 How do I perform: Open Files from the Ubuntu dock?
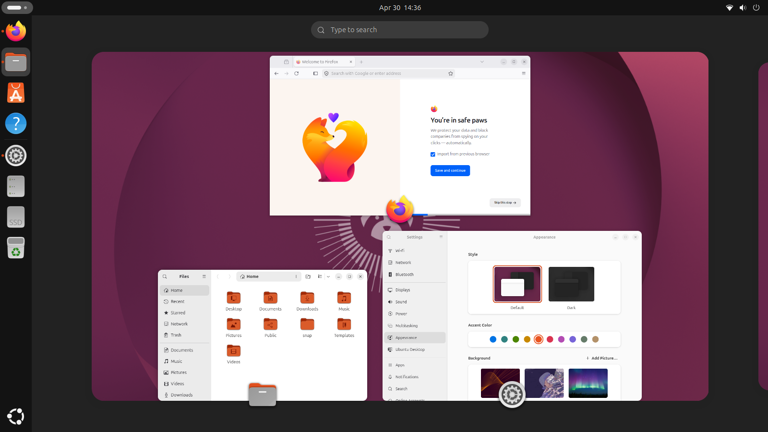(16, 62)
